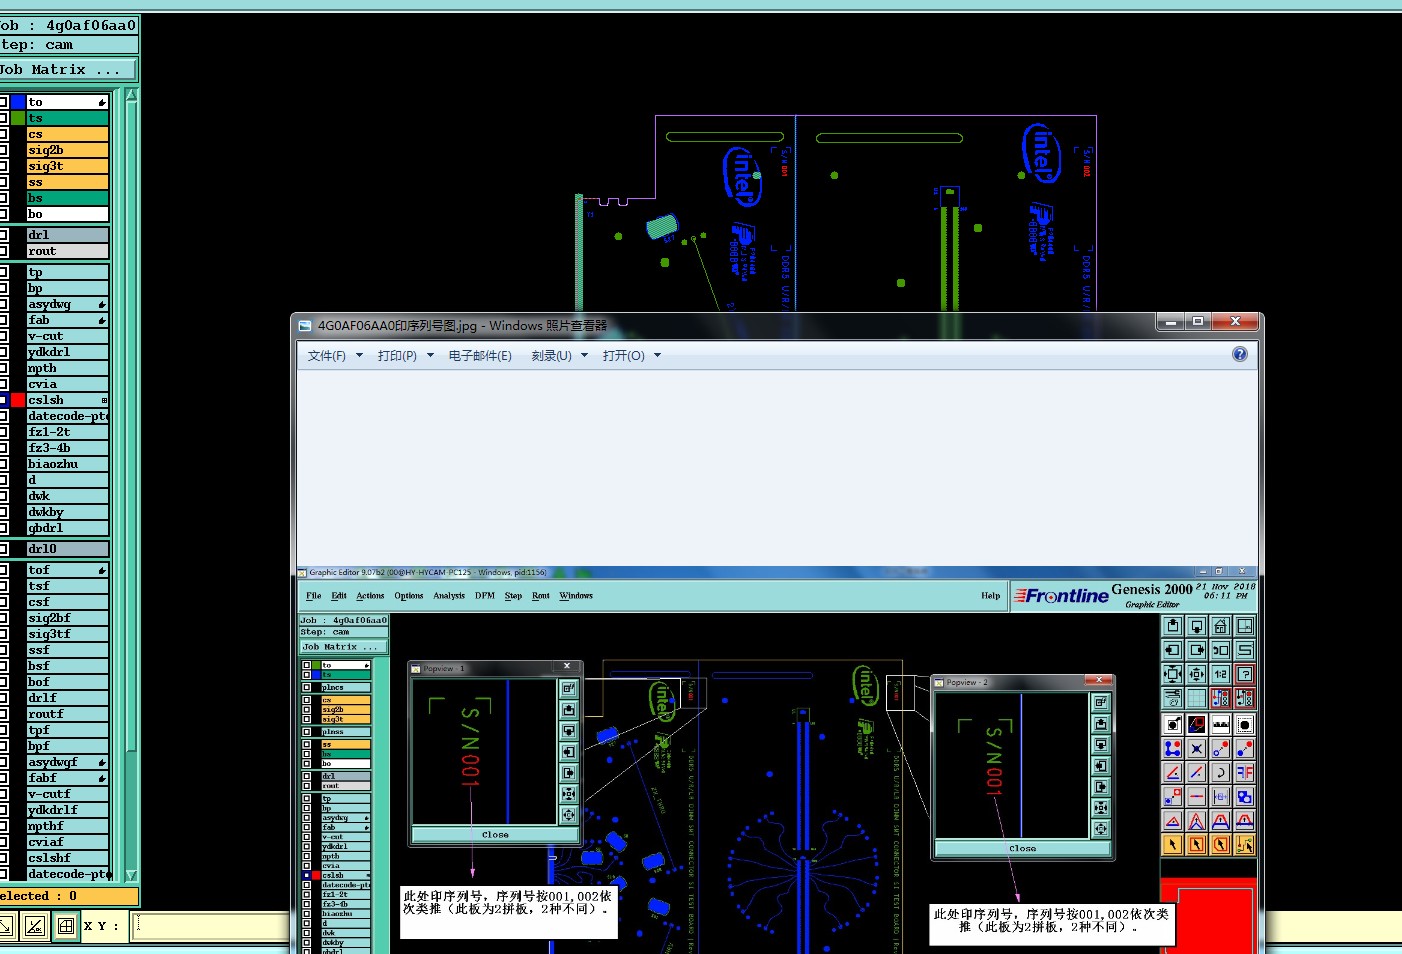Click the 1:2 zoom icon in pictured toolbar
Image resolution: width=1402 pixels, height=954 pixels.
point(1220,674)
